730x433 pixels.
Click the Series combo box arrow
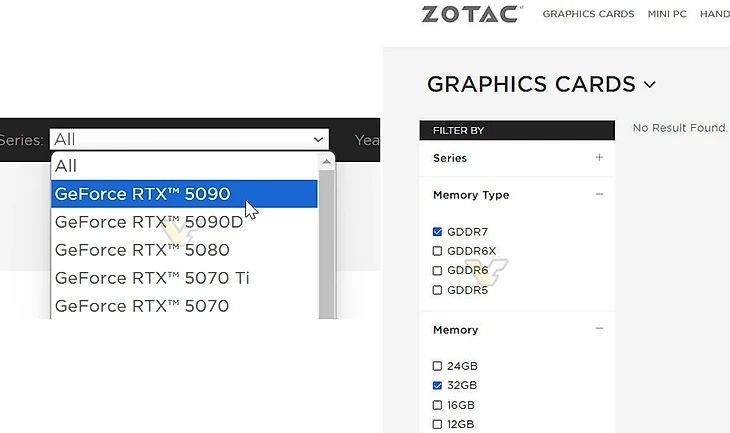pos(318,140)
